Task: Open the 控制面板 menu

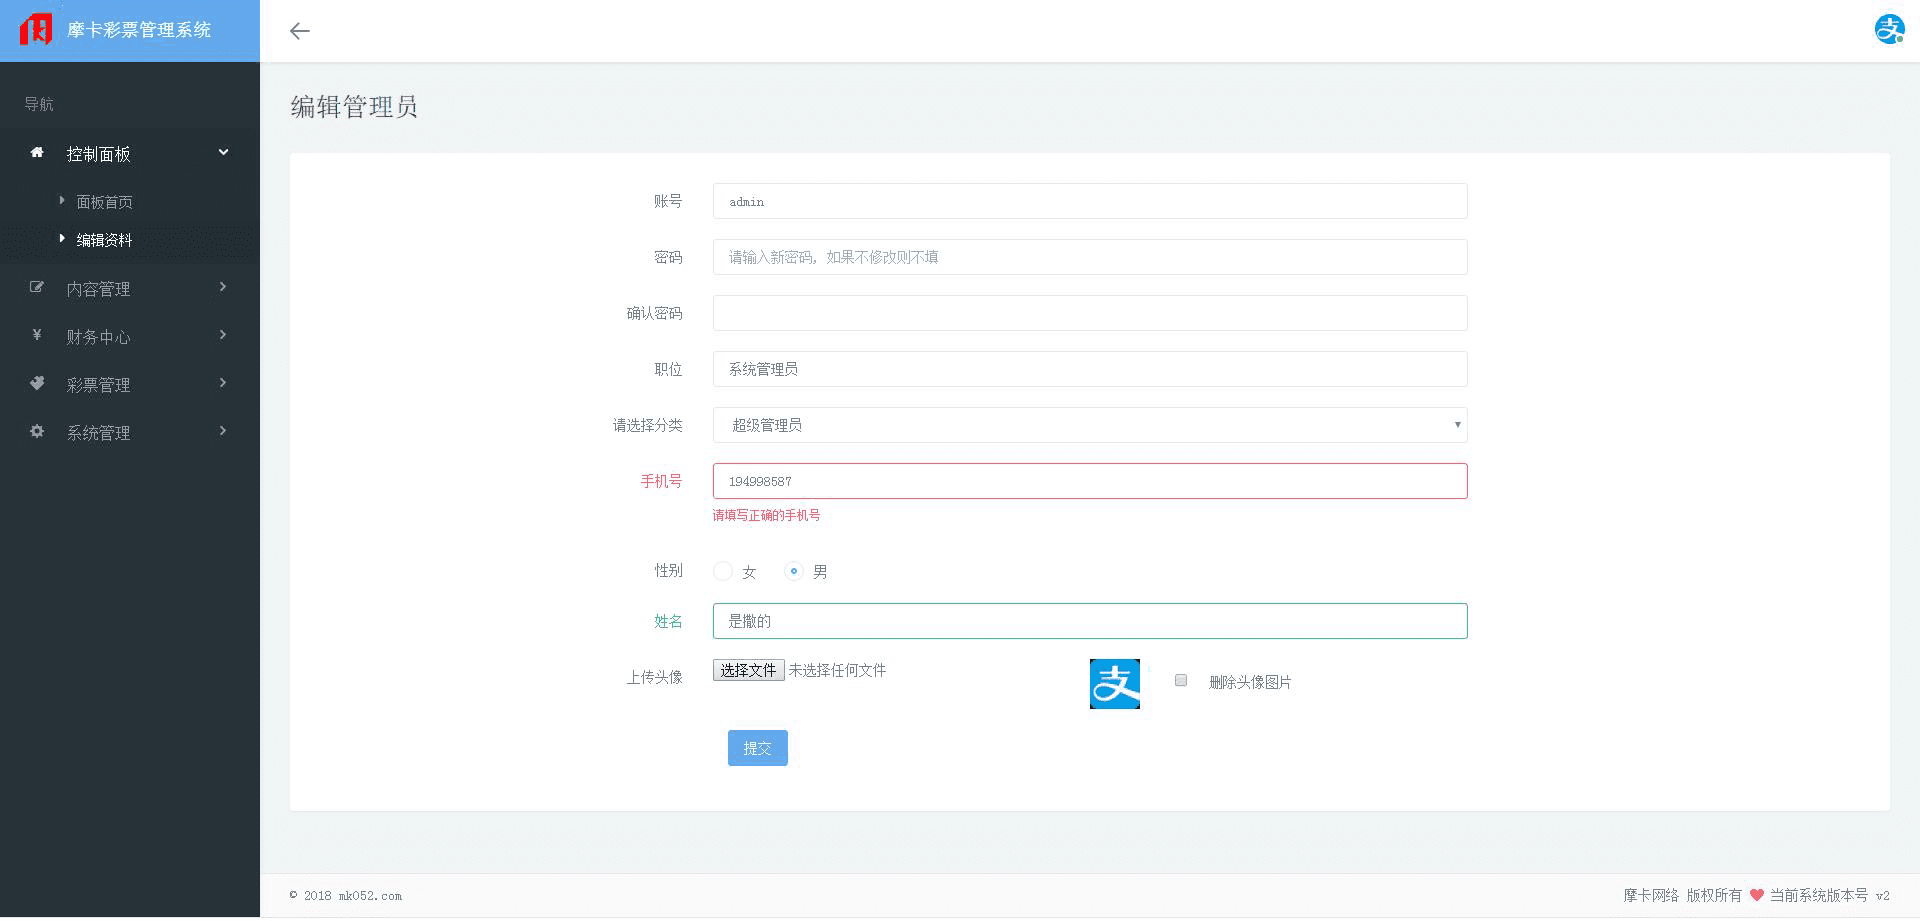Action: 130,153
